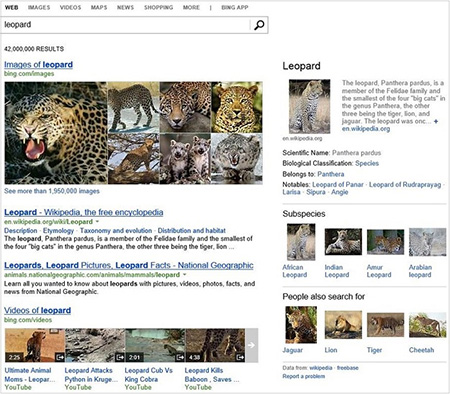
Task: Open the More menu in the top bar
Action: (x=191, y=7)
